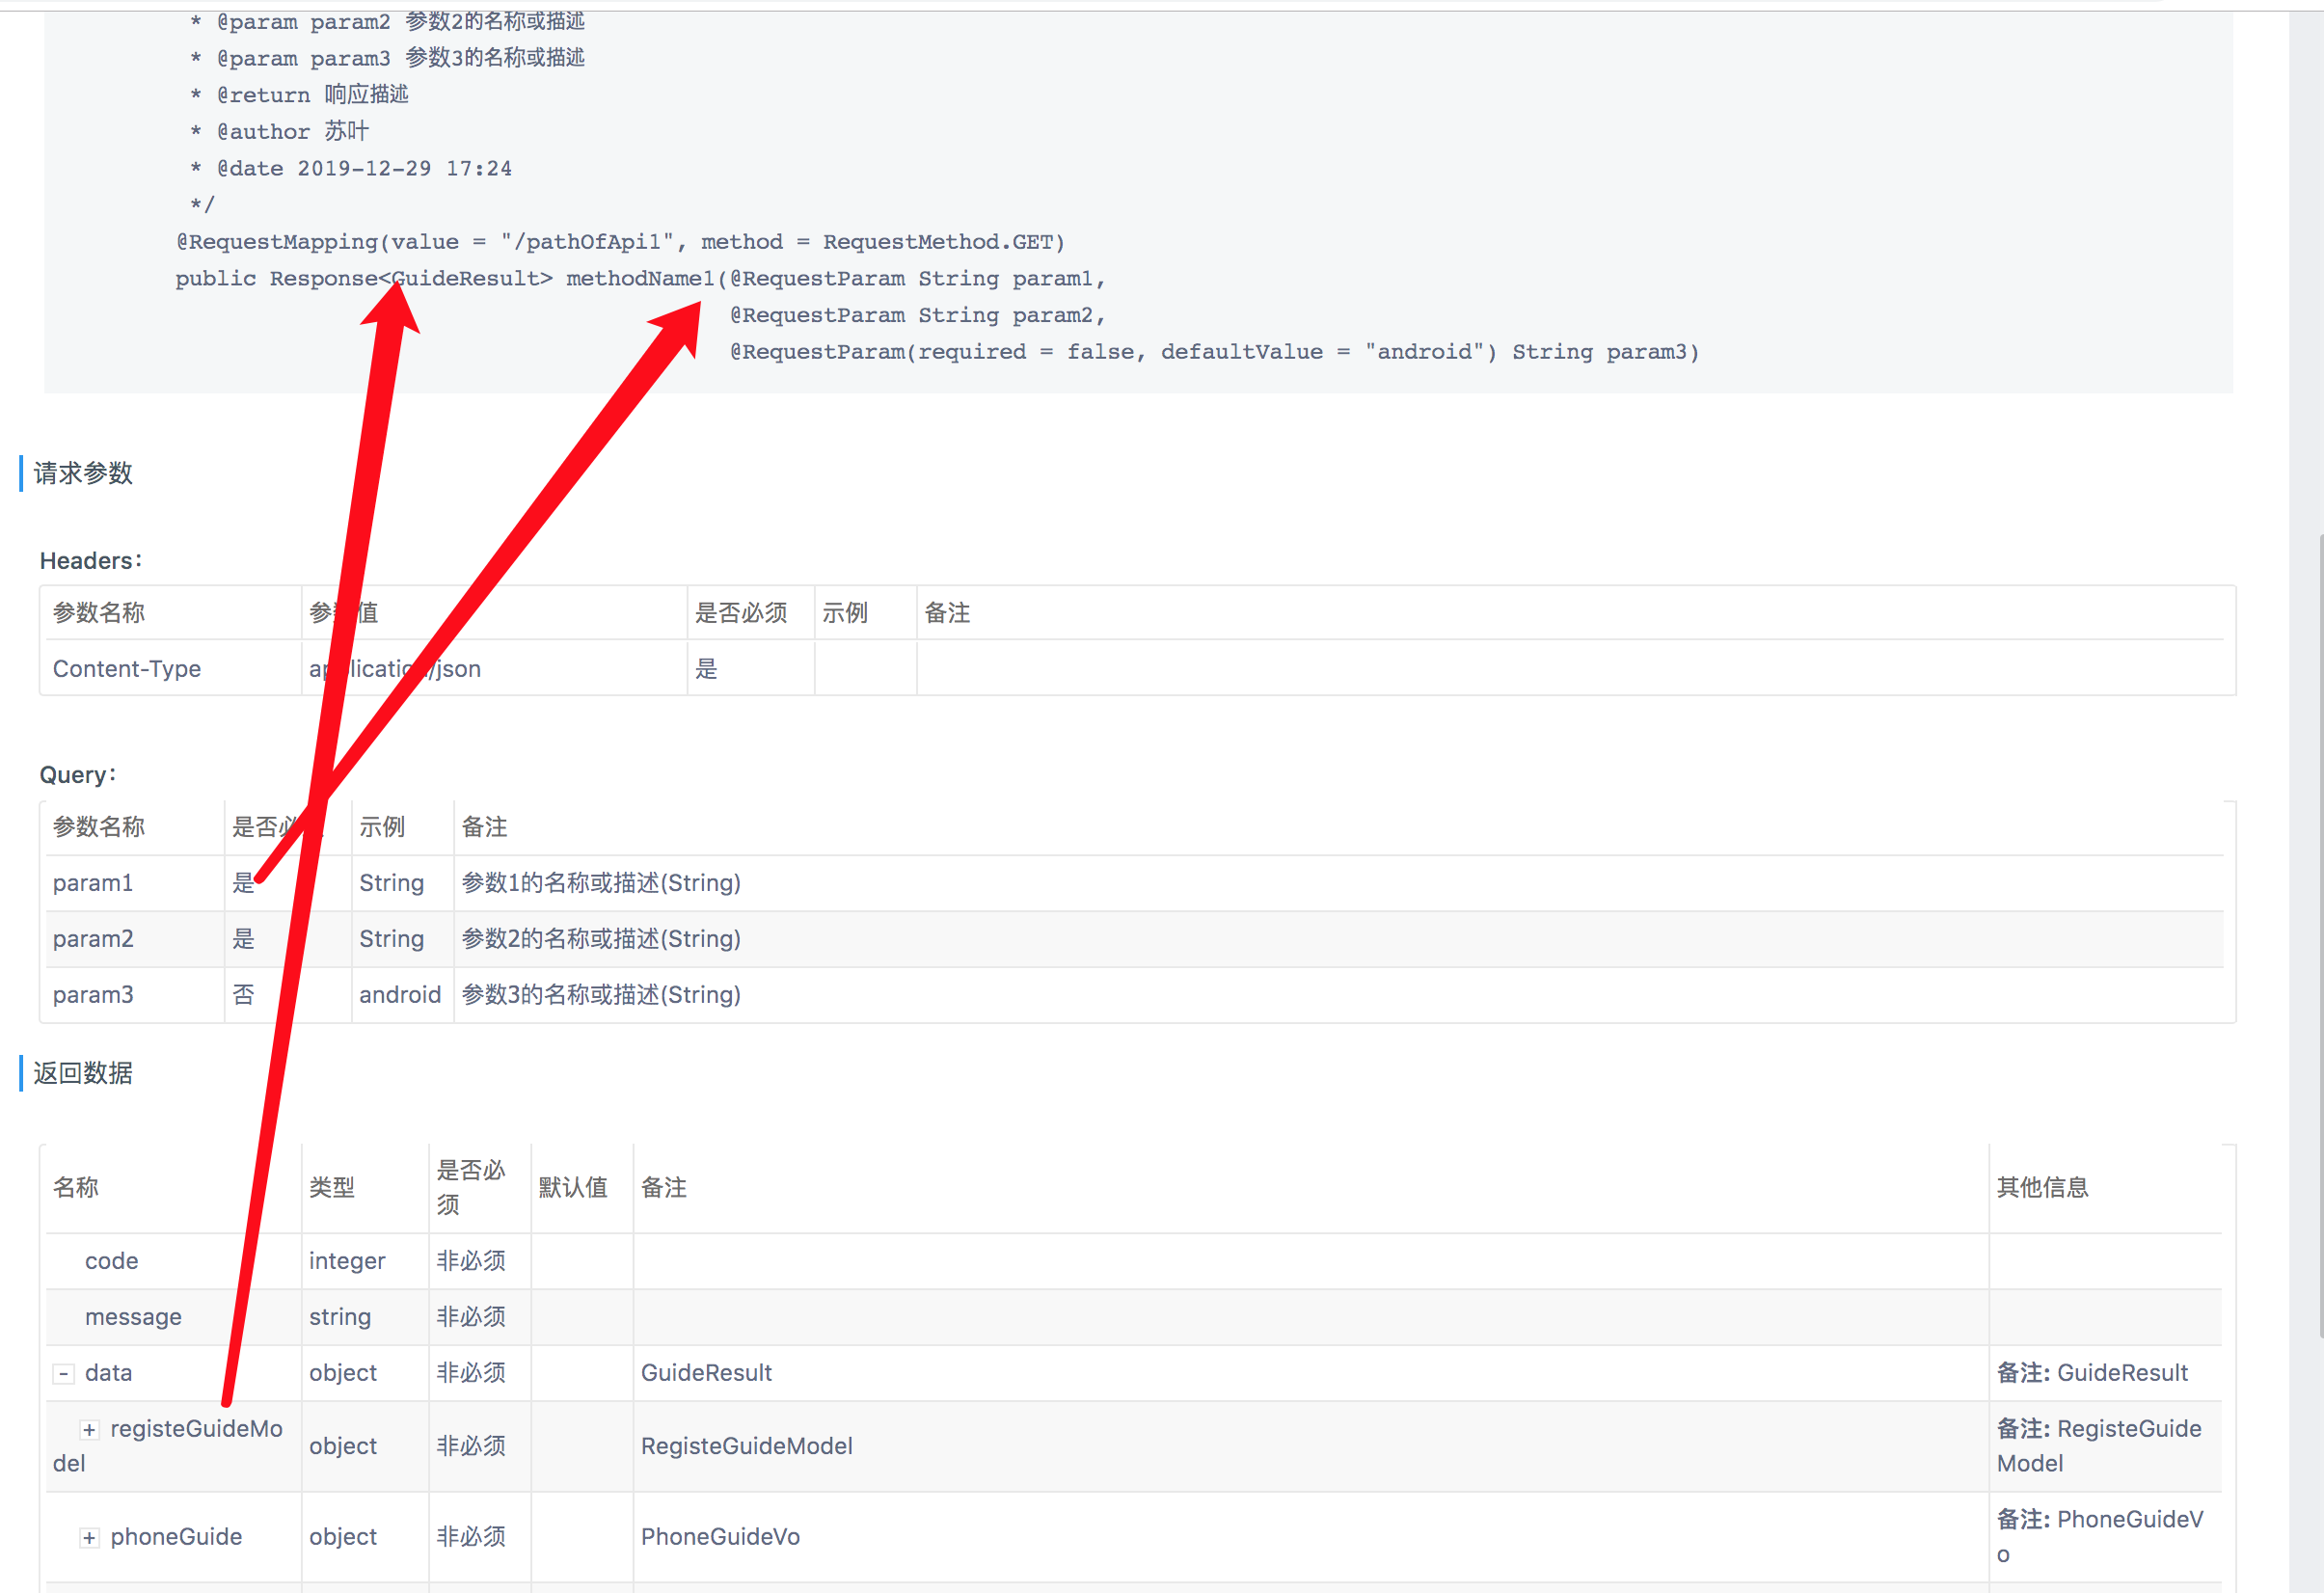The image size is (2324, 1593).
Task: Click the @return 响应描述 comment line
Action: pyautogui.click(x=300, y=94)
